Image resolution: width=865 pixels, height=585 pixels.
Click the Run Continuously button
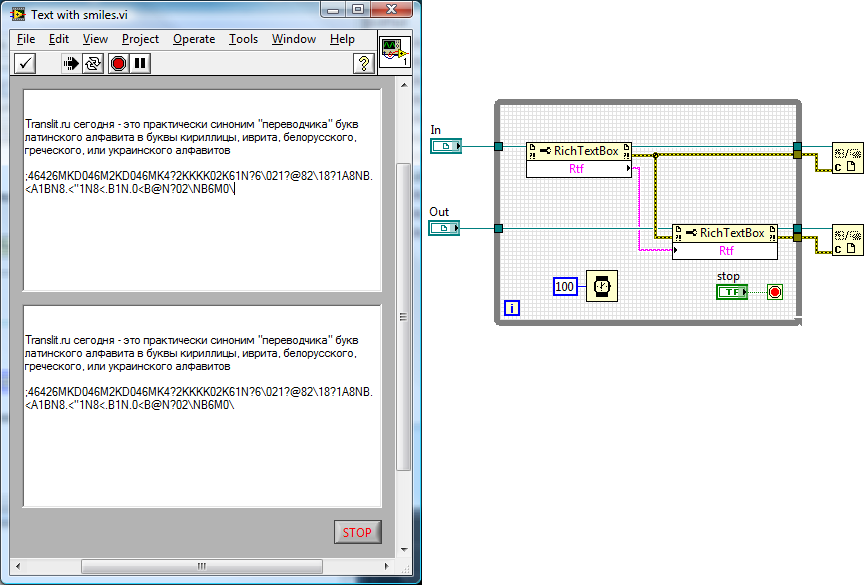tap(93, 64)
